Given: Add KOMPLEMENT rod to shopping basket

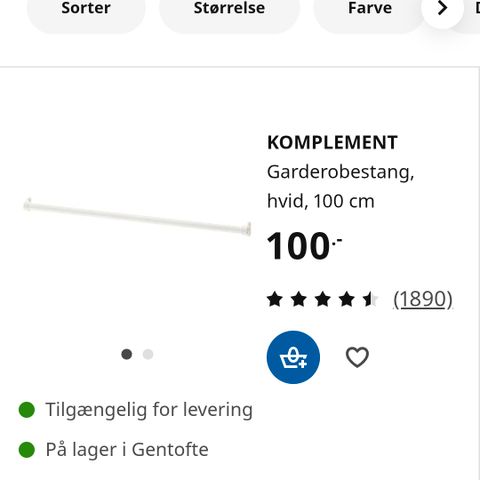Looking at the screenshot, I should coord(293,357).
